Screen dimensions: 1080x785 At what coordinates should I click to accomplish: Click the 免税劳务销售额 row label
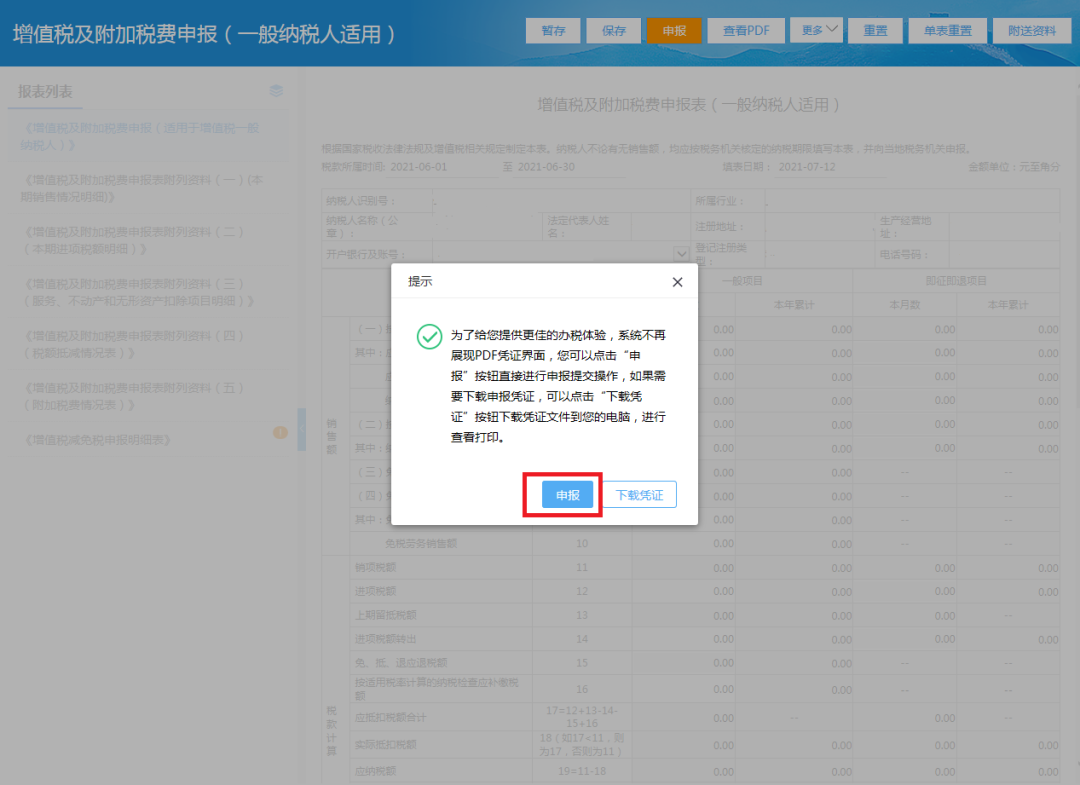pos(421,544)
